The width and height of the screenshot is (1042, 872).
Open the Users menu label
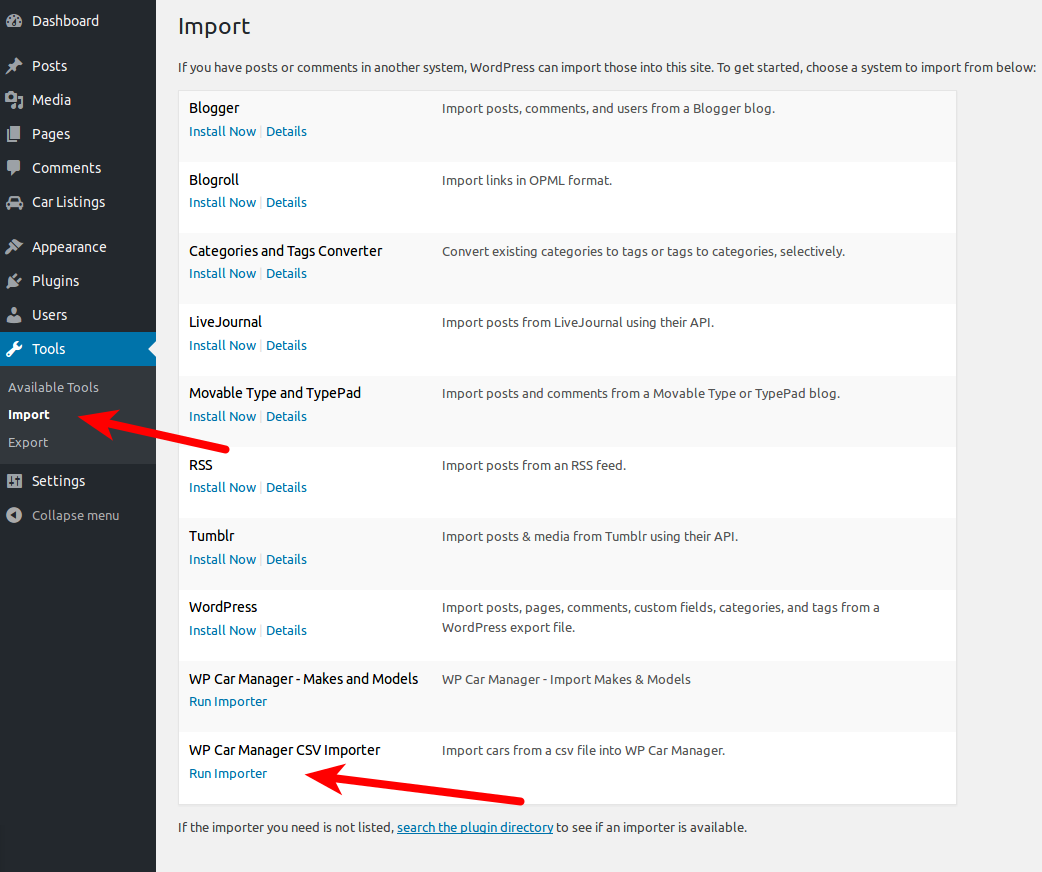(x=49, y=315)
